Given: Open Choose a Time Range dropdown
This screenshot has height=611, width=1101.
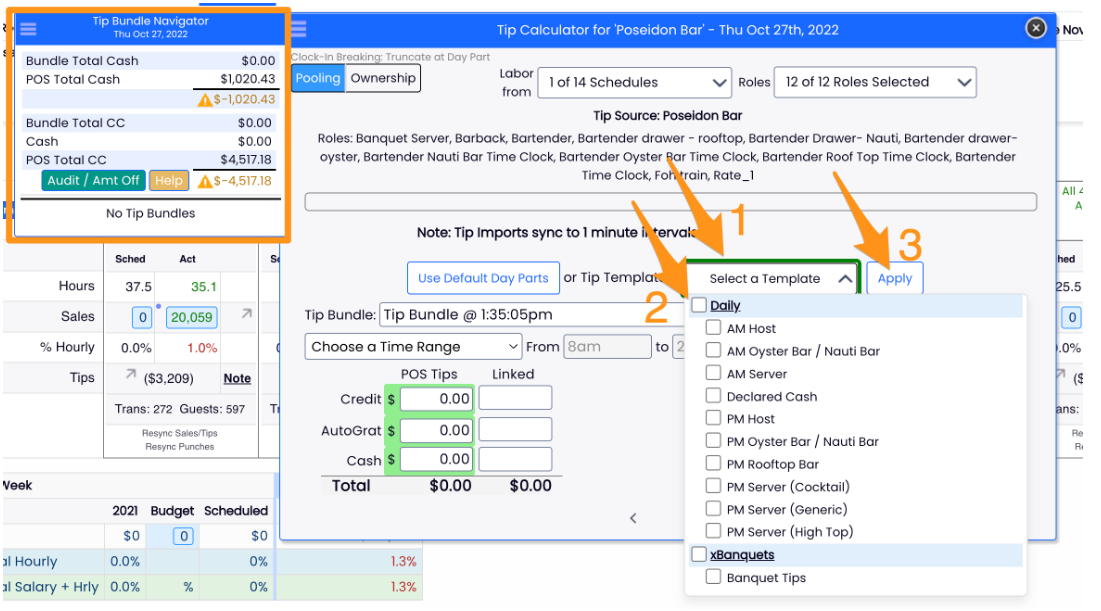Looking at the screenshot, I should pyautogui.click(x=413, y=347).
